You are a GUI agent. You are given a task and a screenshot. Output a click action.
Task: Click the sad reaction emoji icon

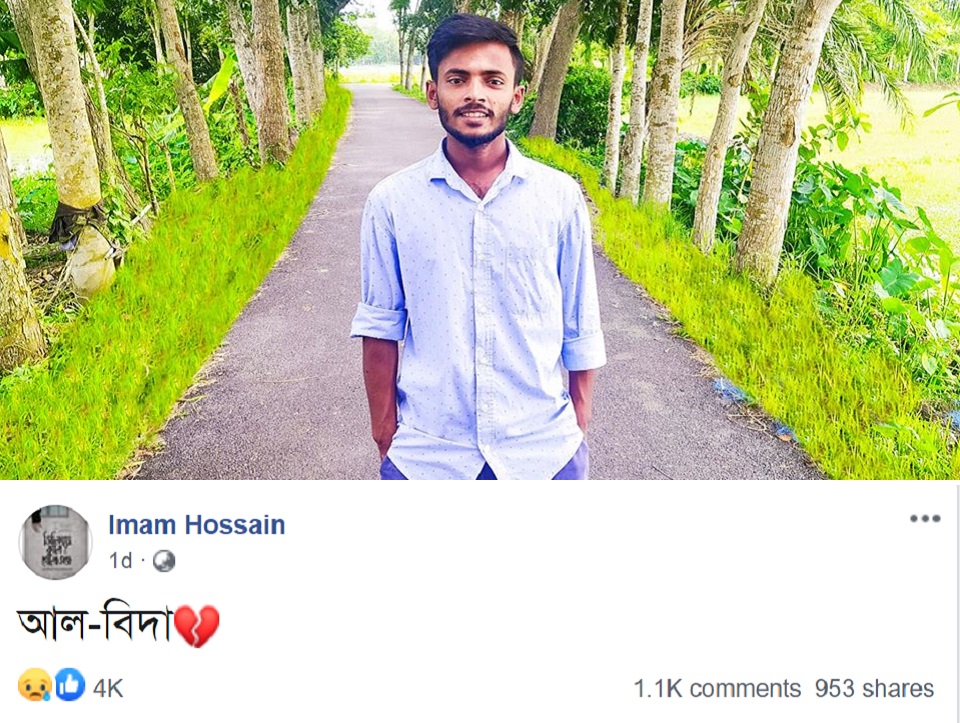[x=34, y=685]
